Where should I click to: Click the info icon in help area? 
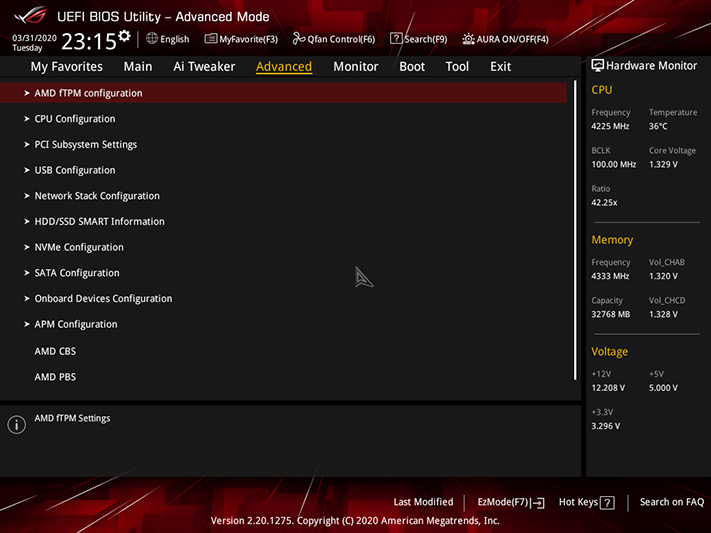click(x=17, y=425)
